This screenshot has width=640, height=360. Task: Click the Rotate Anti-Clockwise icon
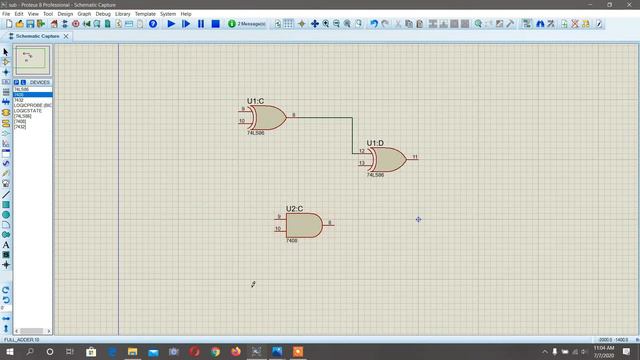(x=6, y=300)
